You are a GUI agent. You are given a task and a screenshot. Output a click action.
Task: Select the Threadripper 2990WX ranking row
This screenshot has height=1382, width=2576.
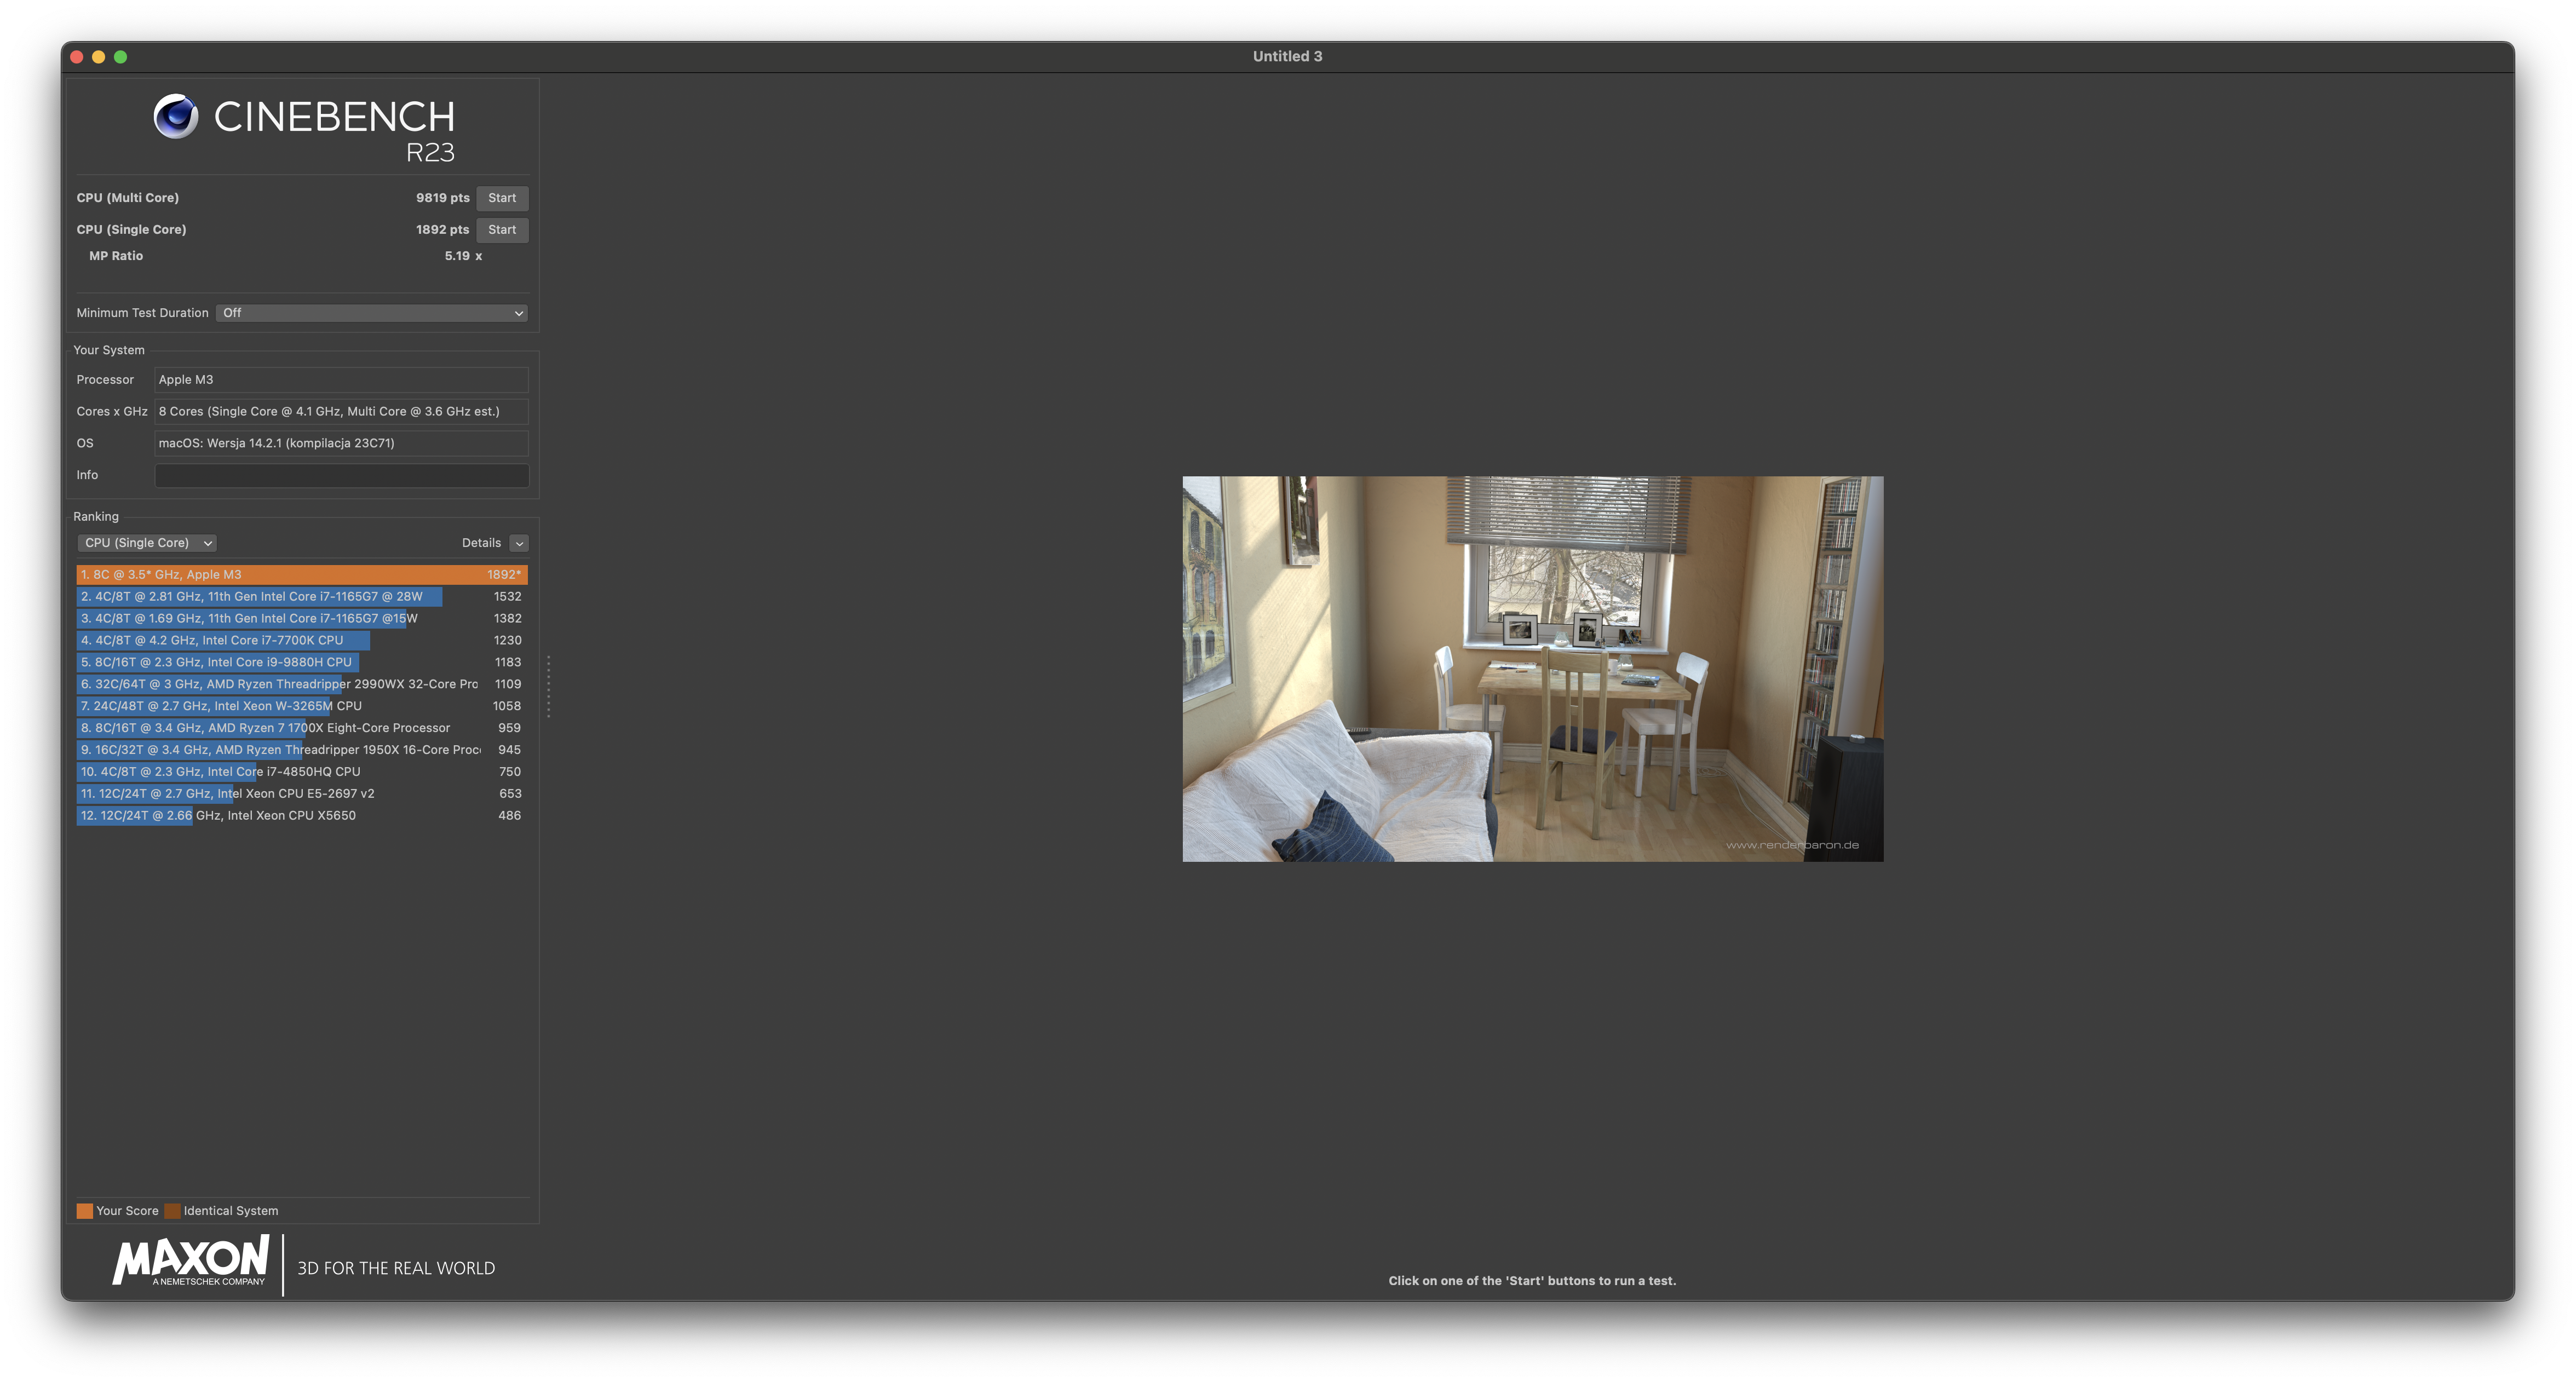pos(301,684)
